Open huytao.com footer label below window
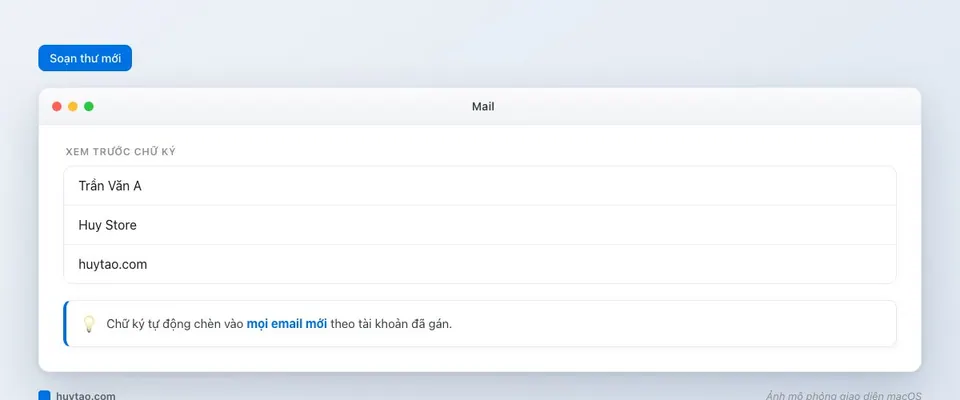The image size is (960, 400). (86, 396)
